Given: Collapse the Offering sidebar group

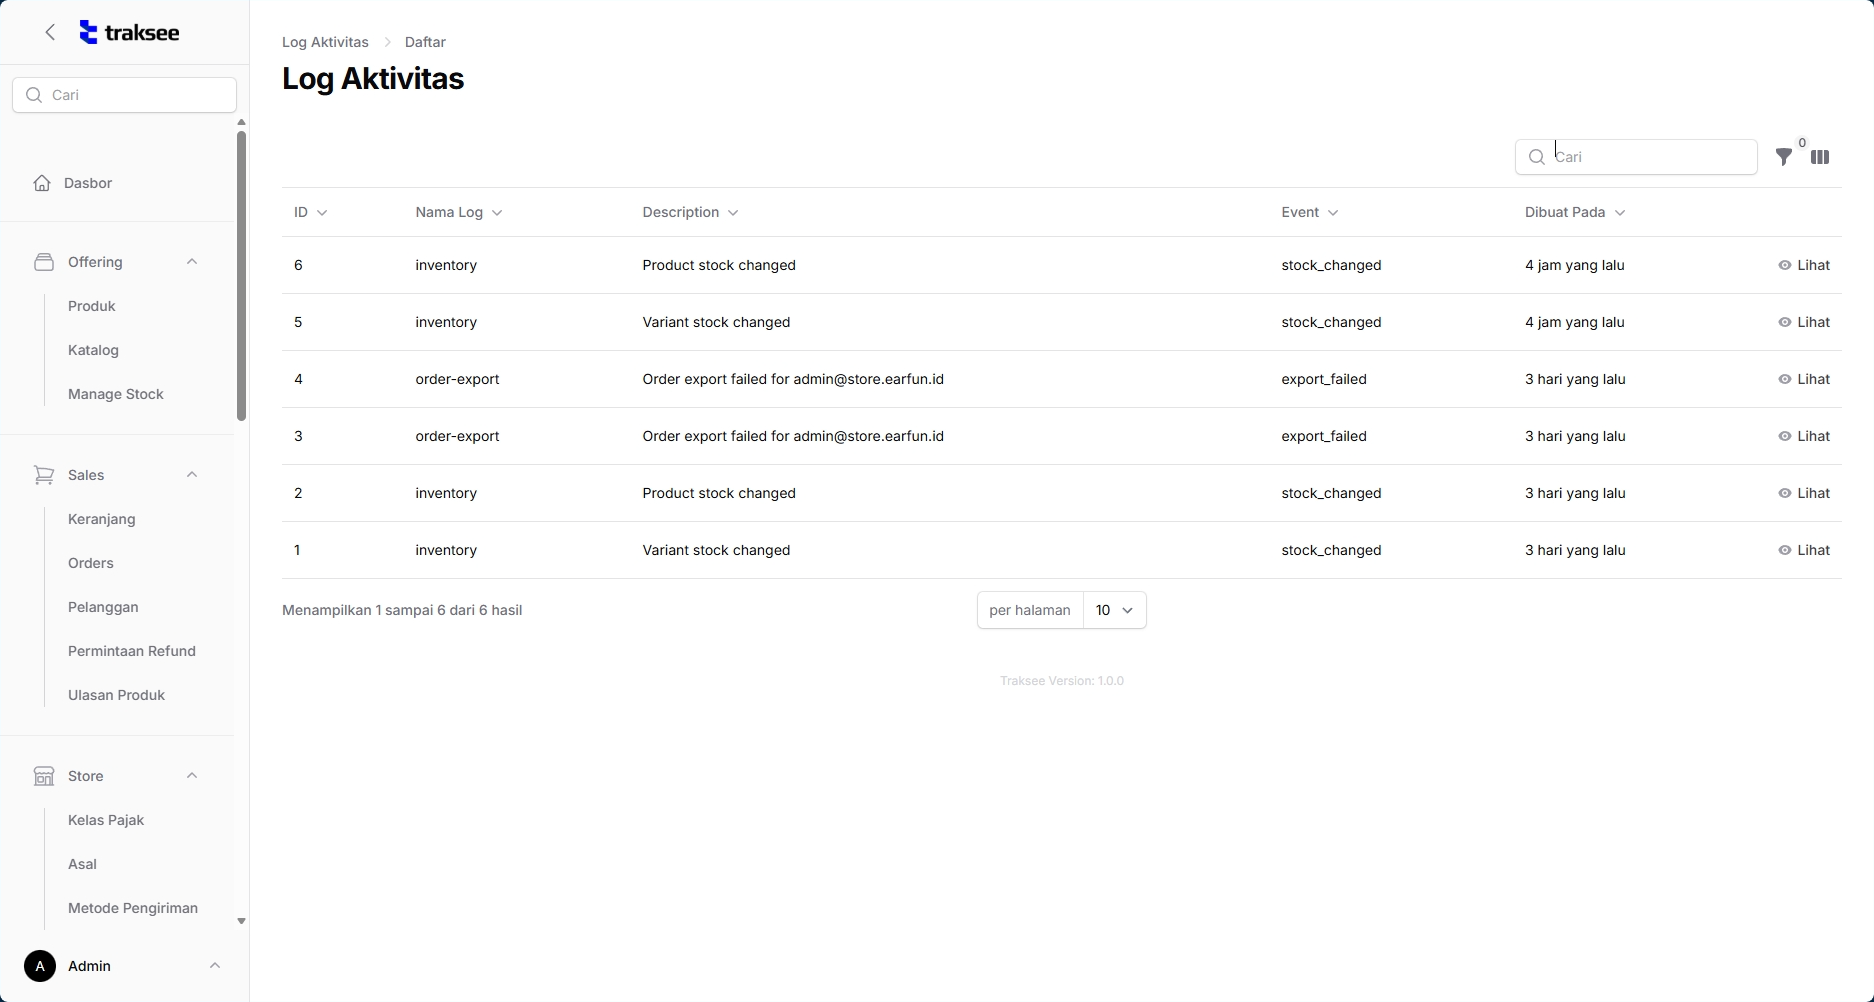Looking at the screenshot, I should pos(192,262).
